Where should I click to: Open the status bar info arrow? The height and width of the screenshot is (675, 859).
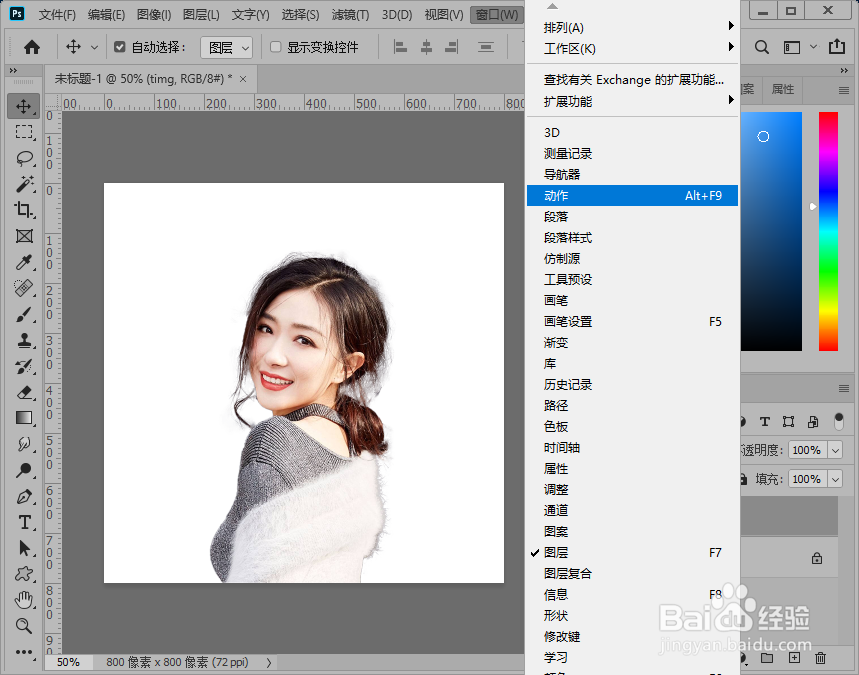click(269, 662)
